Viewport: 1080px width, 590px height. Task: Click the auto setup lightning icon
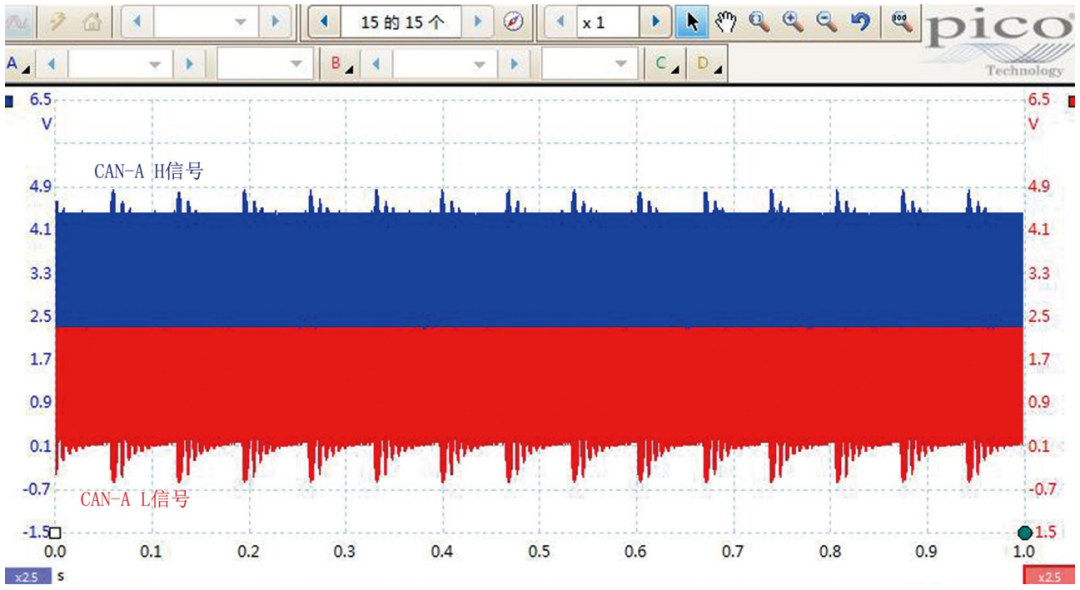click(x=58, y=23)
